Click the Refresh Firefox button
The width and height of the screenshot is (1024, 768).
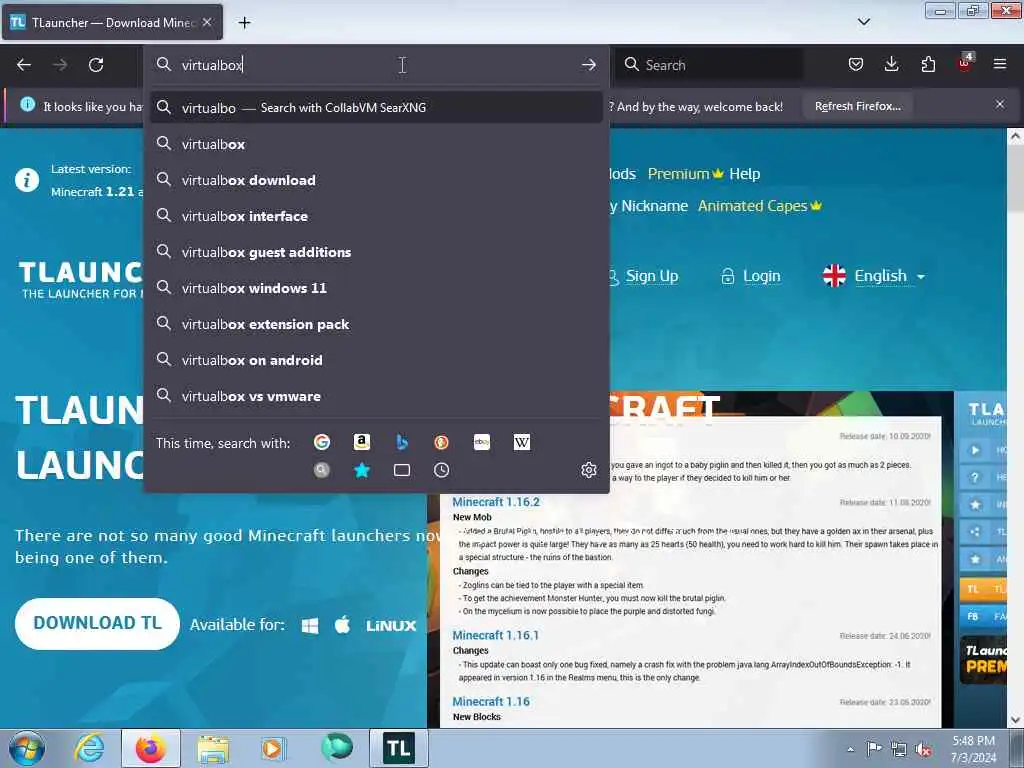[x=858, y=106]
